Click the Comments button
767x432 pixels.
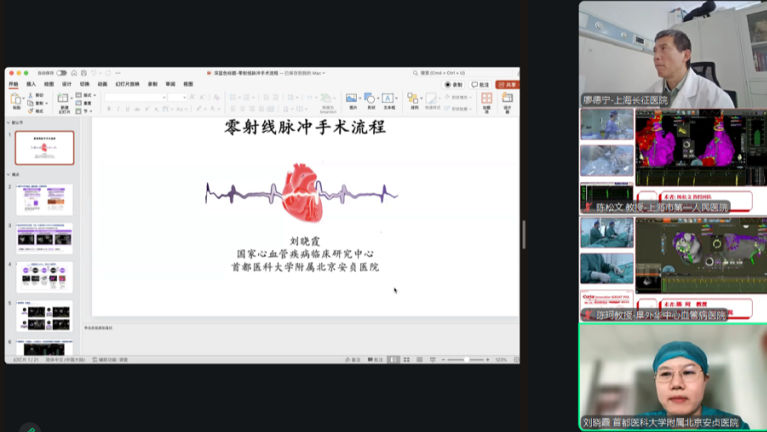coord(481,85)
